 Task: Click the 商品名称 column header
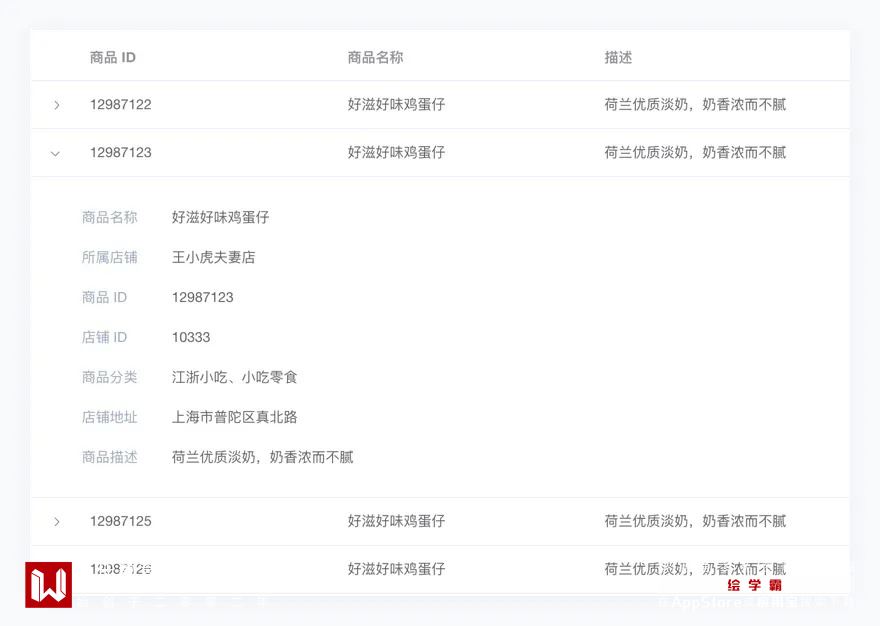[375, 58]
